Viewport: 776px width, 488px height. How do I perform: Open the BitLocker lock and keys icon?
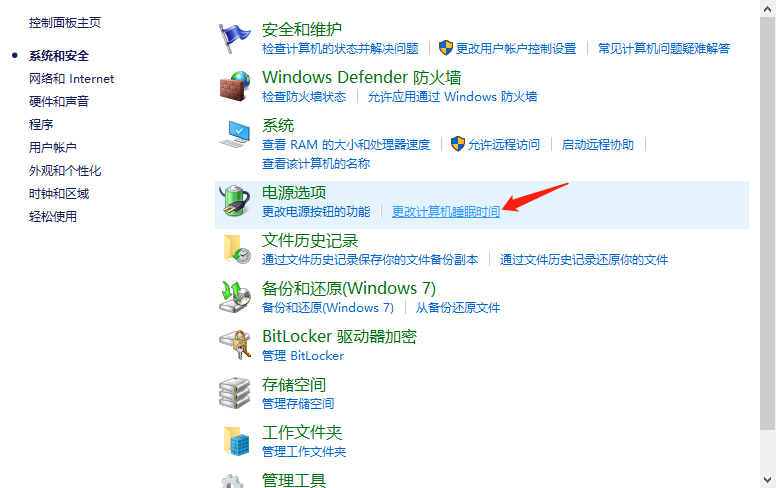click(235, 344)
